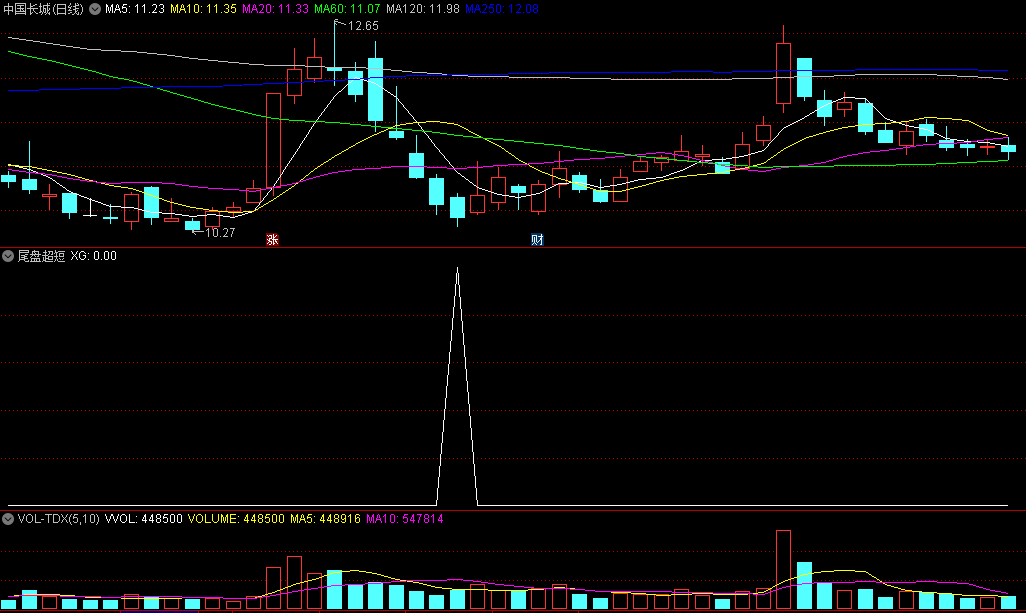Click the tall cyan volume bar after the tallest red bar
The image size is (1026, 613).
(804, 586)
